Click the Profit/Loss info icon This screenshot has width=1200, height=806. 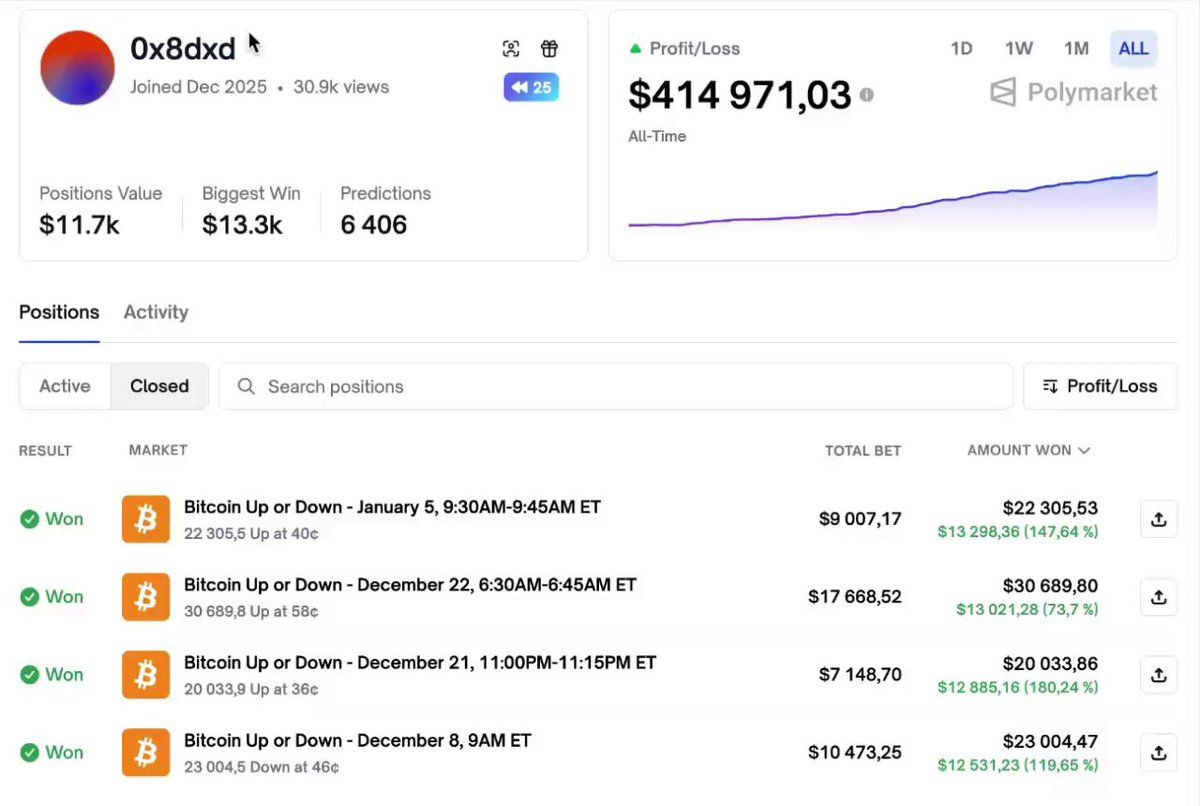866,95
